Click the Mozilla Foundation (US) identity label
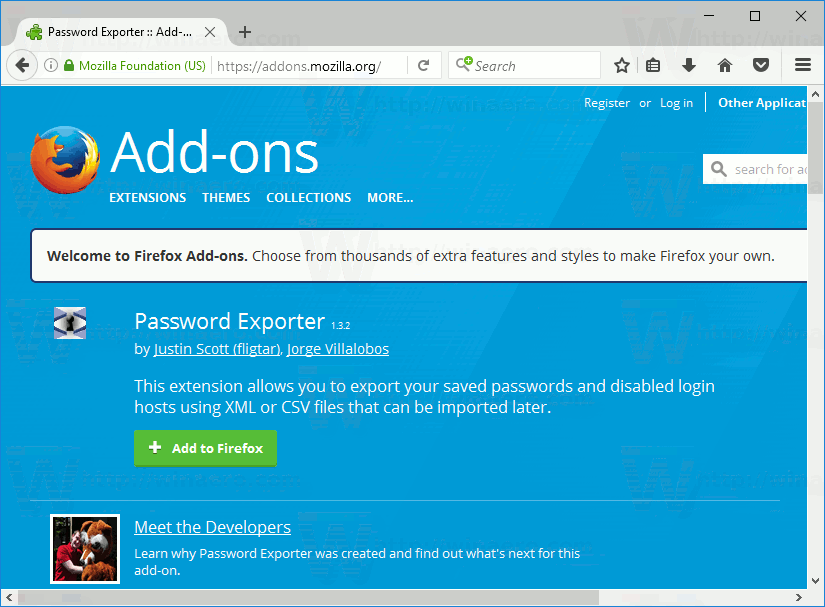The image size is (825, 607). [142, 66]
